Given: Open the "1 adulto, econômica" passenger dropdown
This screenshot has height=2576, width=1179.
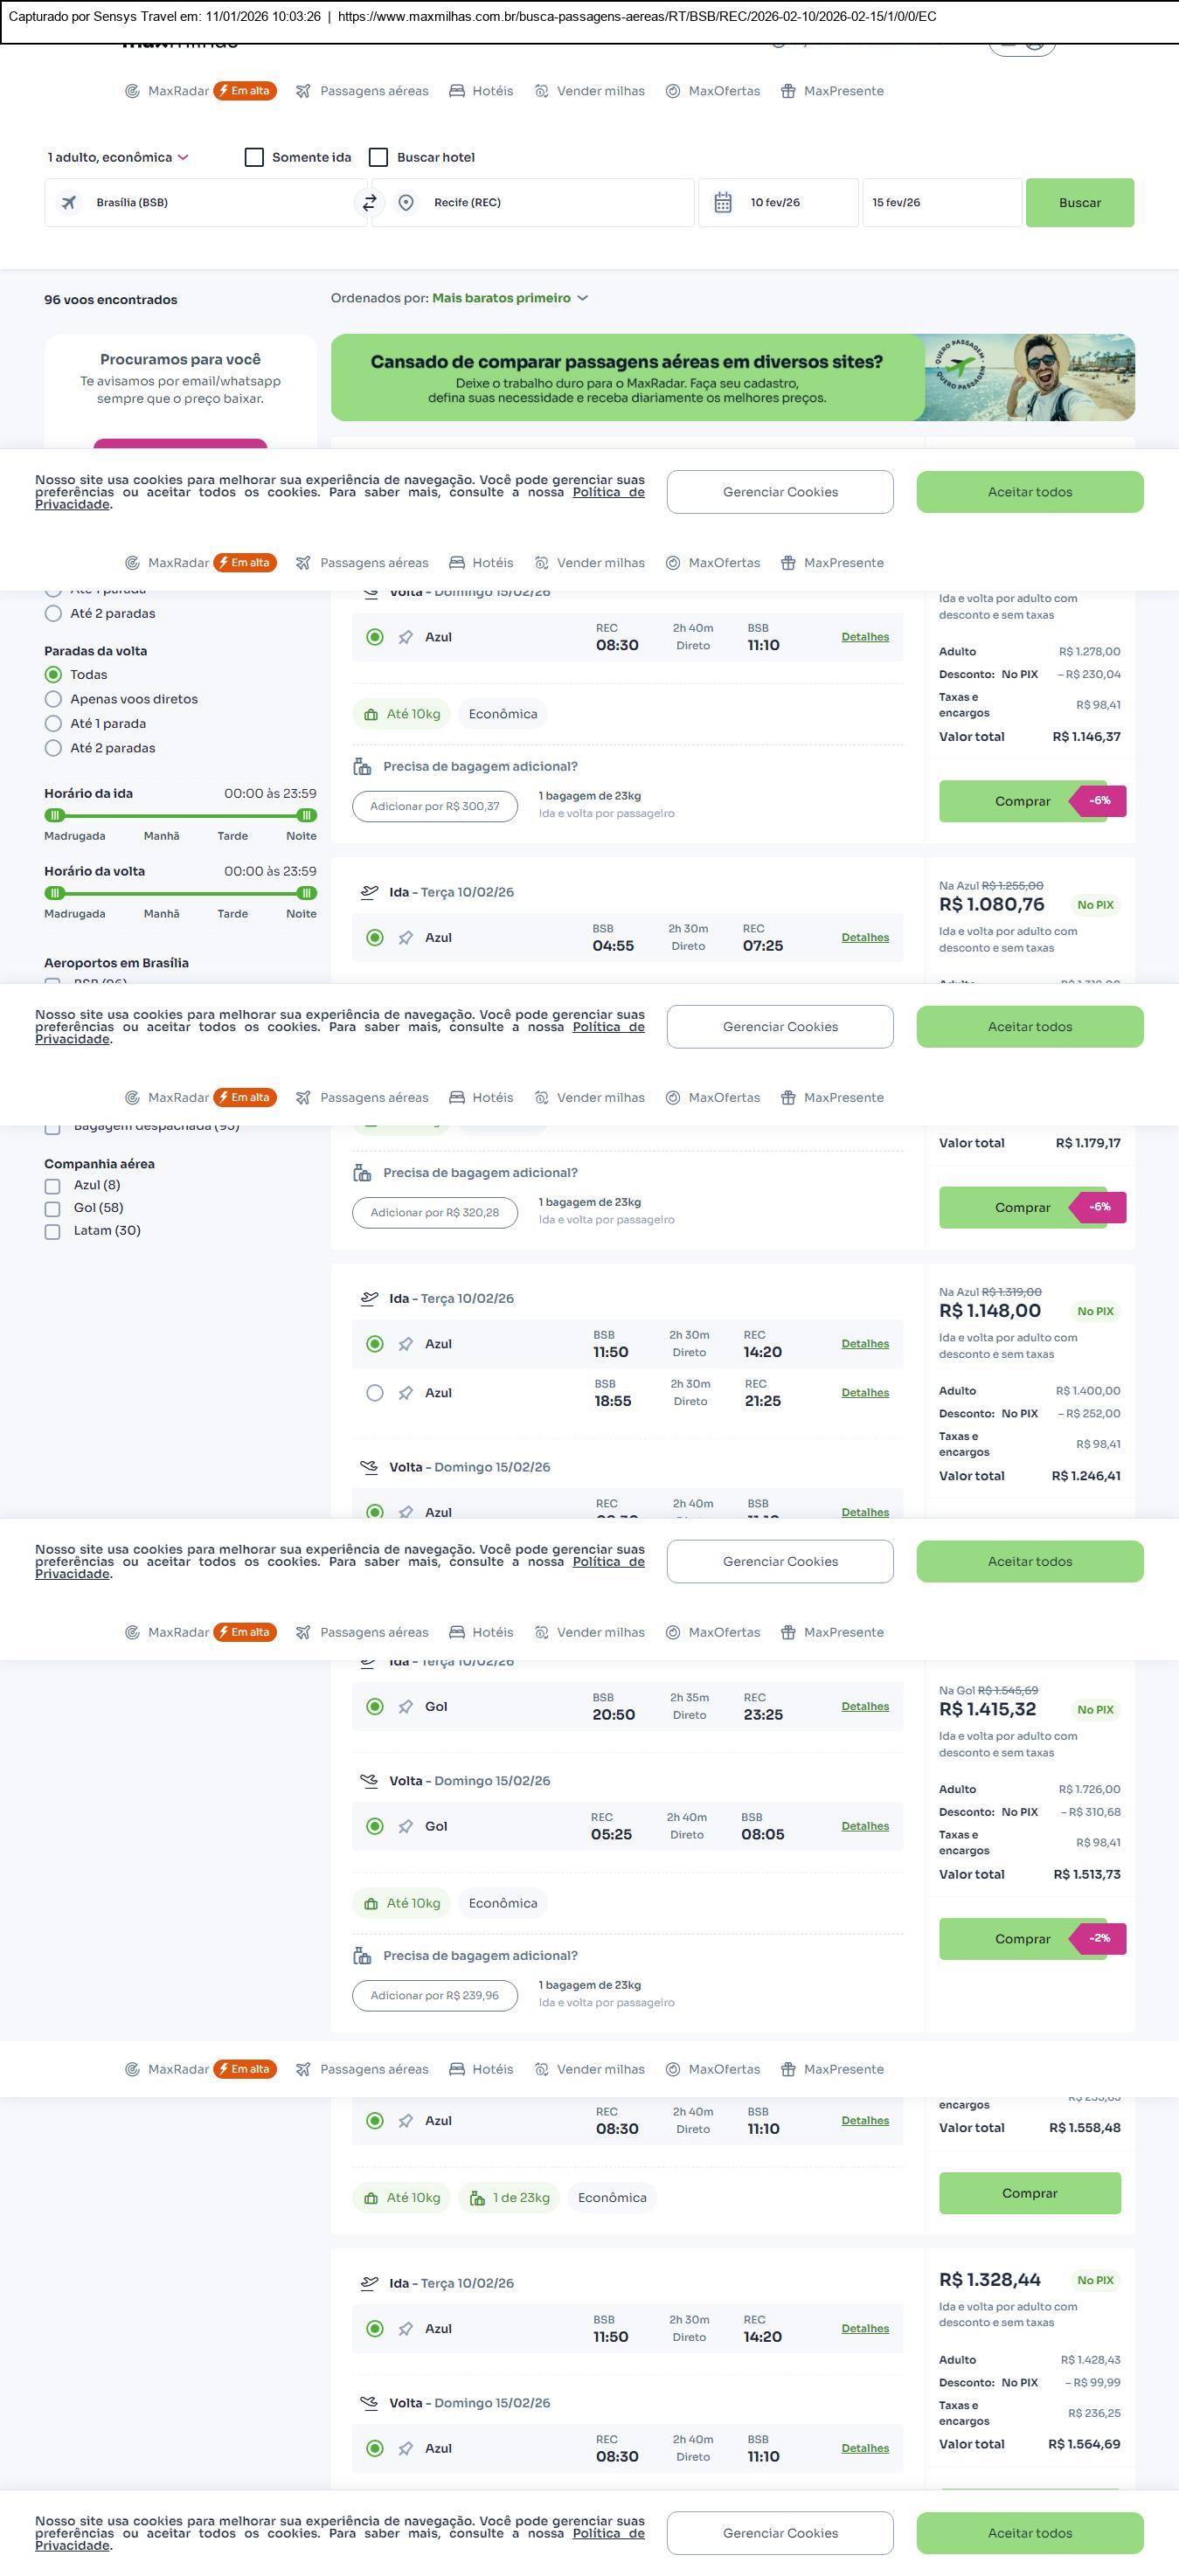Looking at the screenshot, I should coord(118,157).
